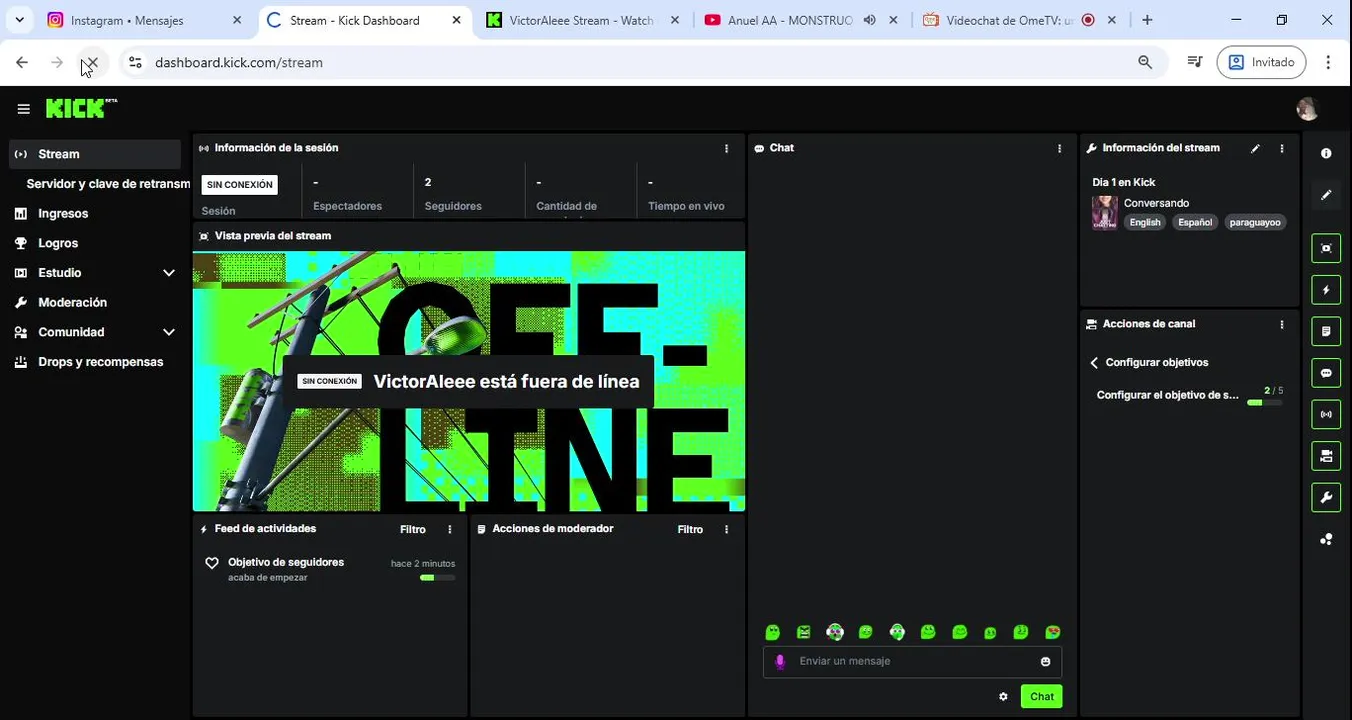This screenshot has width=1352, height=720.
Task: Insert the first green blob emote
Action: [772, 632]
